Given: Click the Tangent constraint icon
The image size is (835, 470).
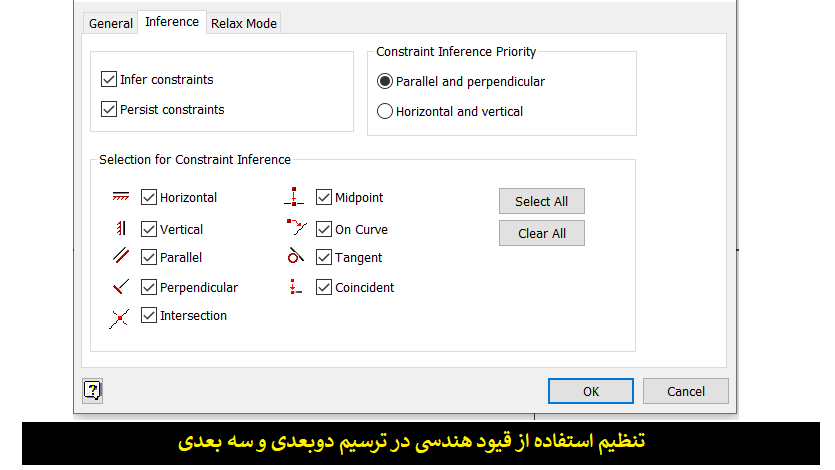Looking at the screenshot, I should click(296, 255).
